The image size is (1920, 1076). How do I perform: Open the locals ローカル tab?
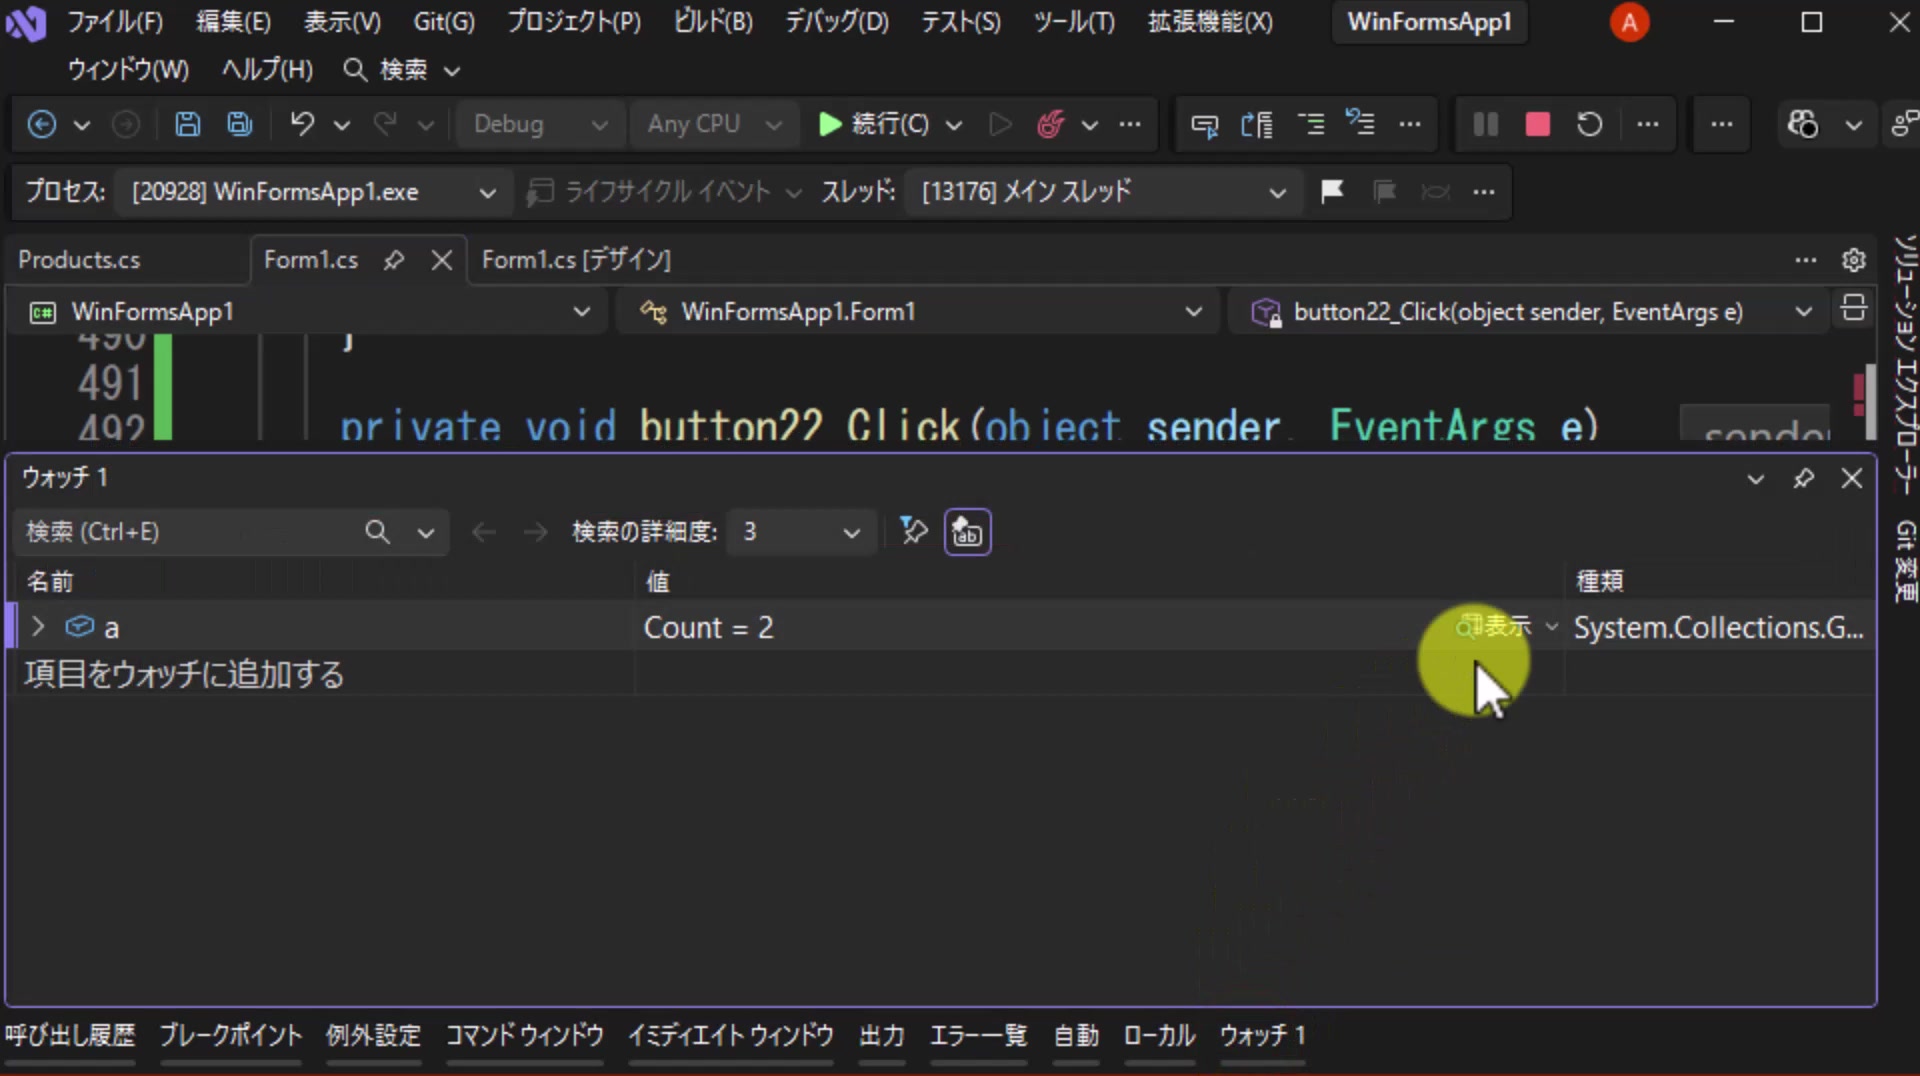pyautogui.click(x=1159, y=1035)
